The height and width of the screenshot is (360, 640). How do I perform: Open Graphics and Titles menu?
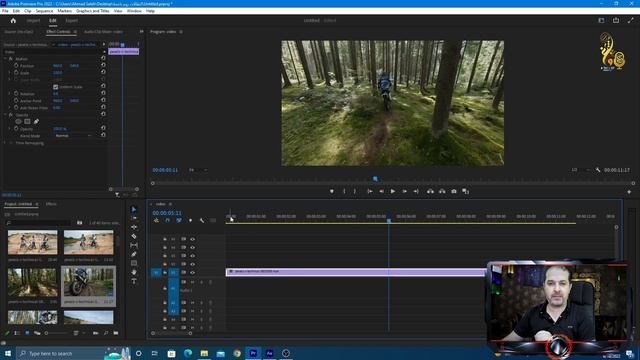93,11
